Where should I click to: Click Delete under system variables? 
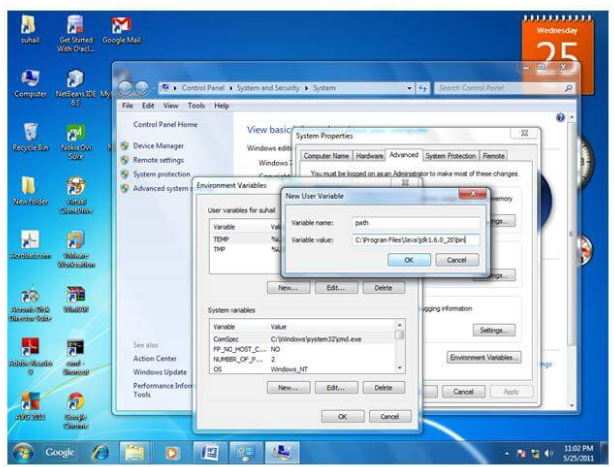pos(383,388)
